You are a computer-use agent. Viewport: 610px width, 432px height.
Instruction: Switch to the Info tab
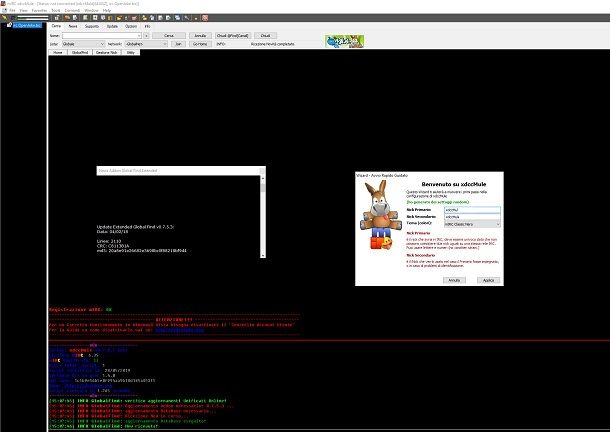[147, 26]
